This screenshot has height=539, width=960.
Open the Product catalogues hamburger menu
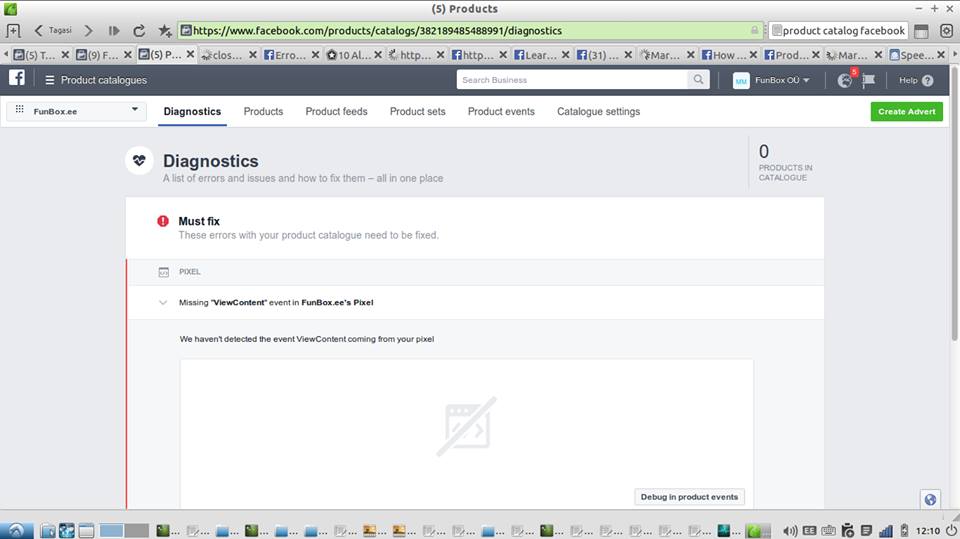(50, 80)
